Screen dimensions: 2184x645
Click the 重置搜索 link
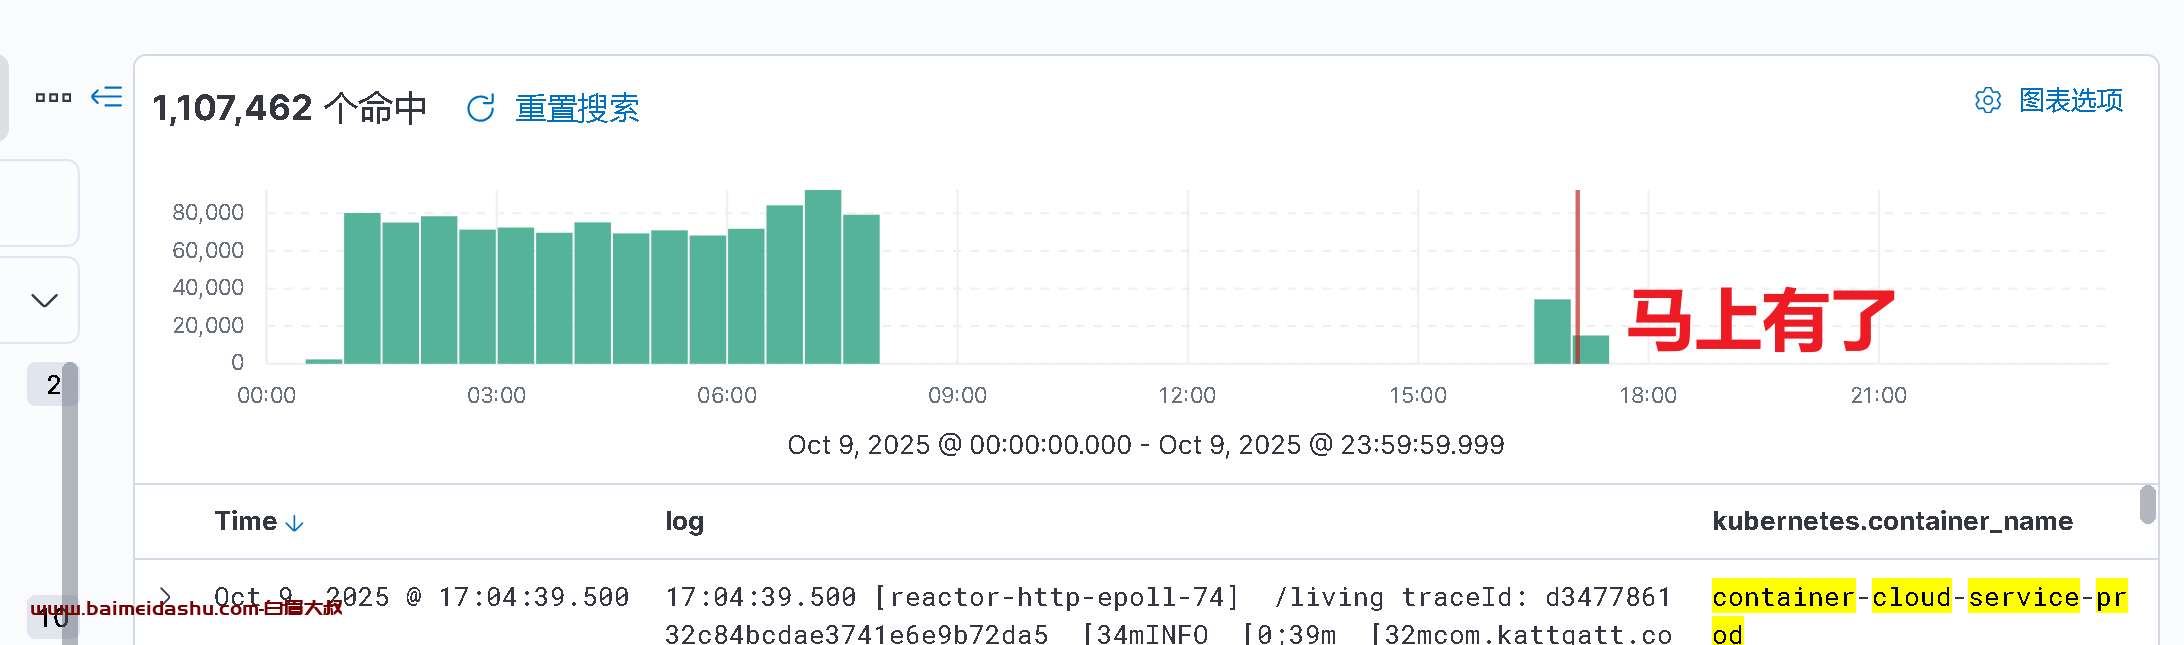pos(577,108)
